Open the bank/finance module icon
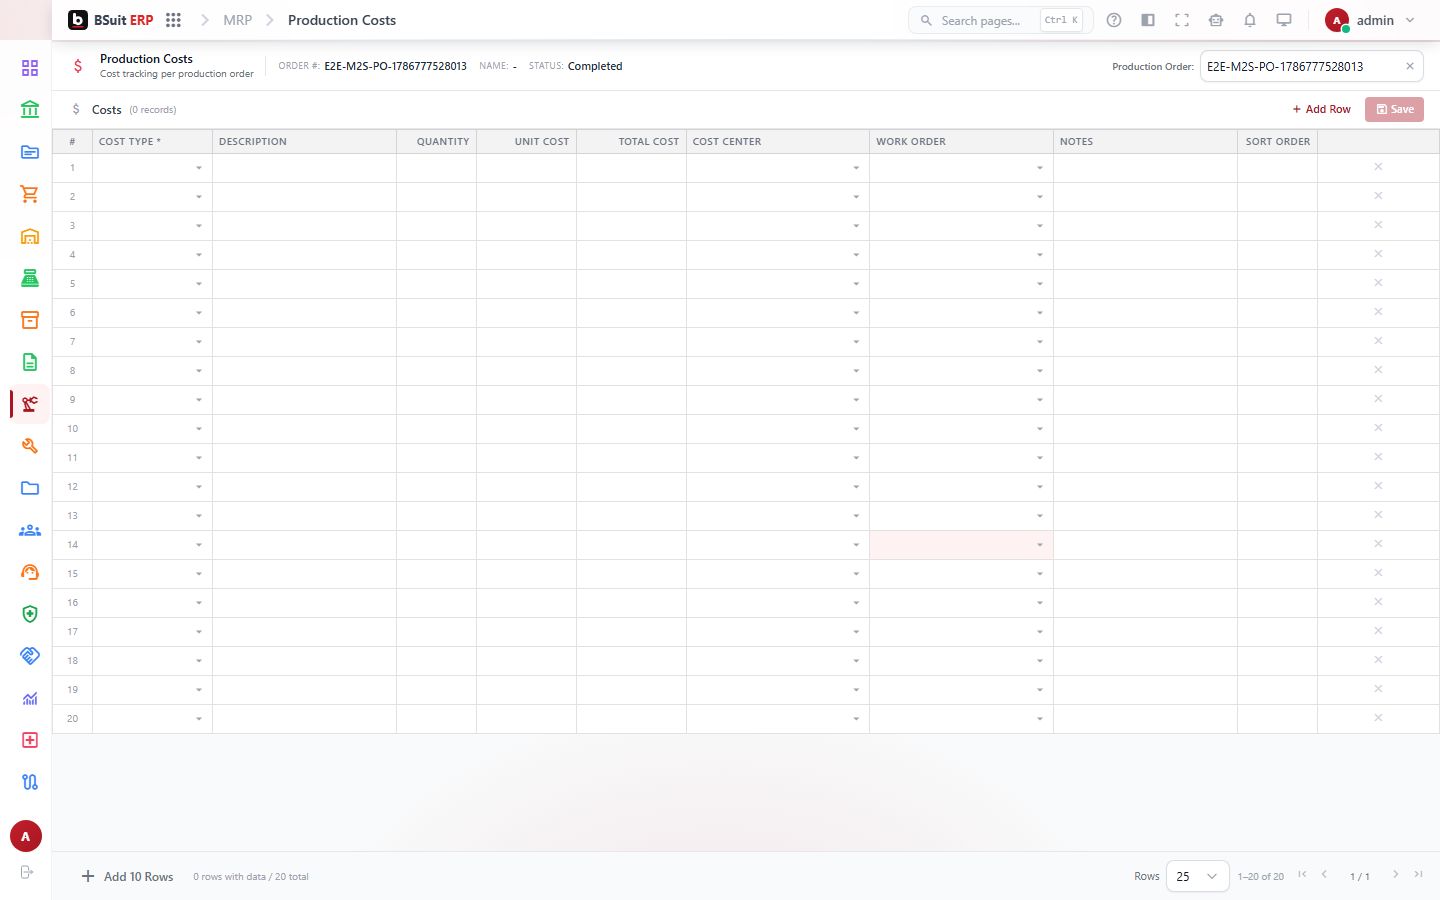1440x900 pixels. [x=30, y=110]
